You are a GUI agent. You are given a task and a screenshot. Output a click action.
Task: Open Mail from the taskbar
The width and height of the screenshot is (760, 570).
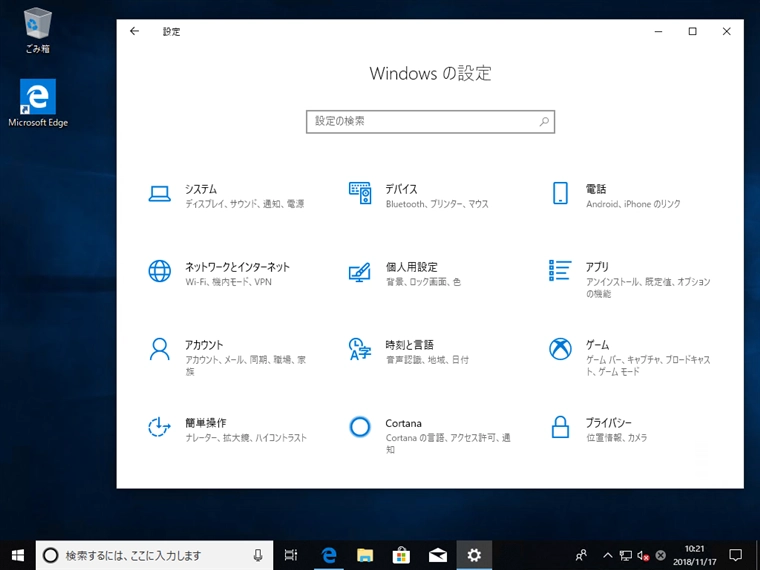tap(438, 555)
